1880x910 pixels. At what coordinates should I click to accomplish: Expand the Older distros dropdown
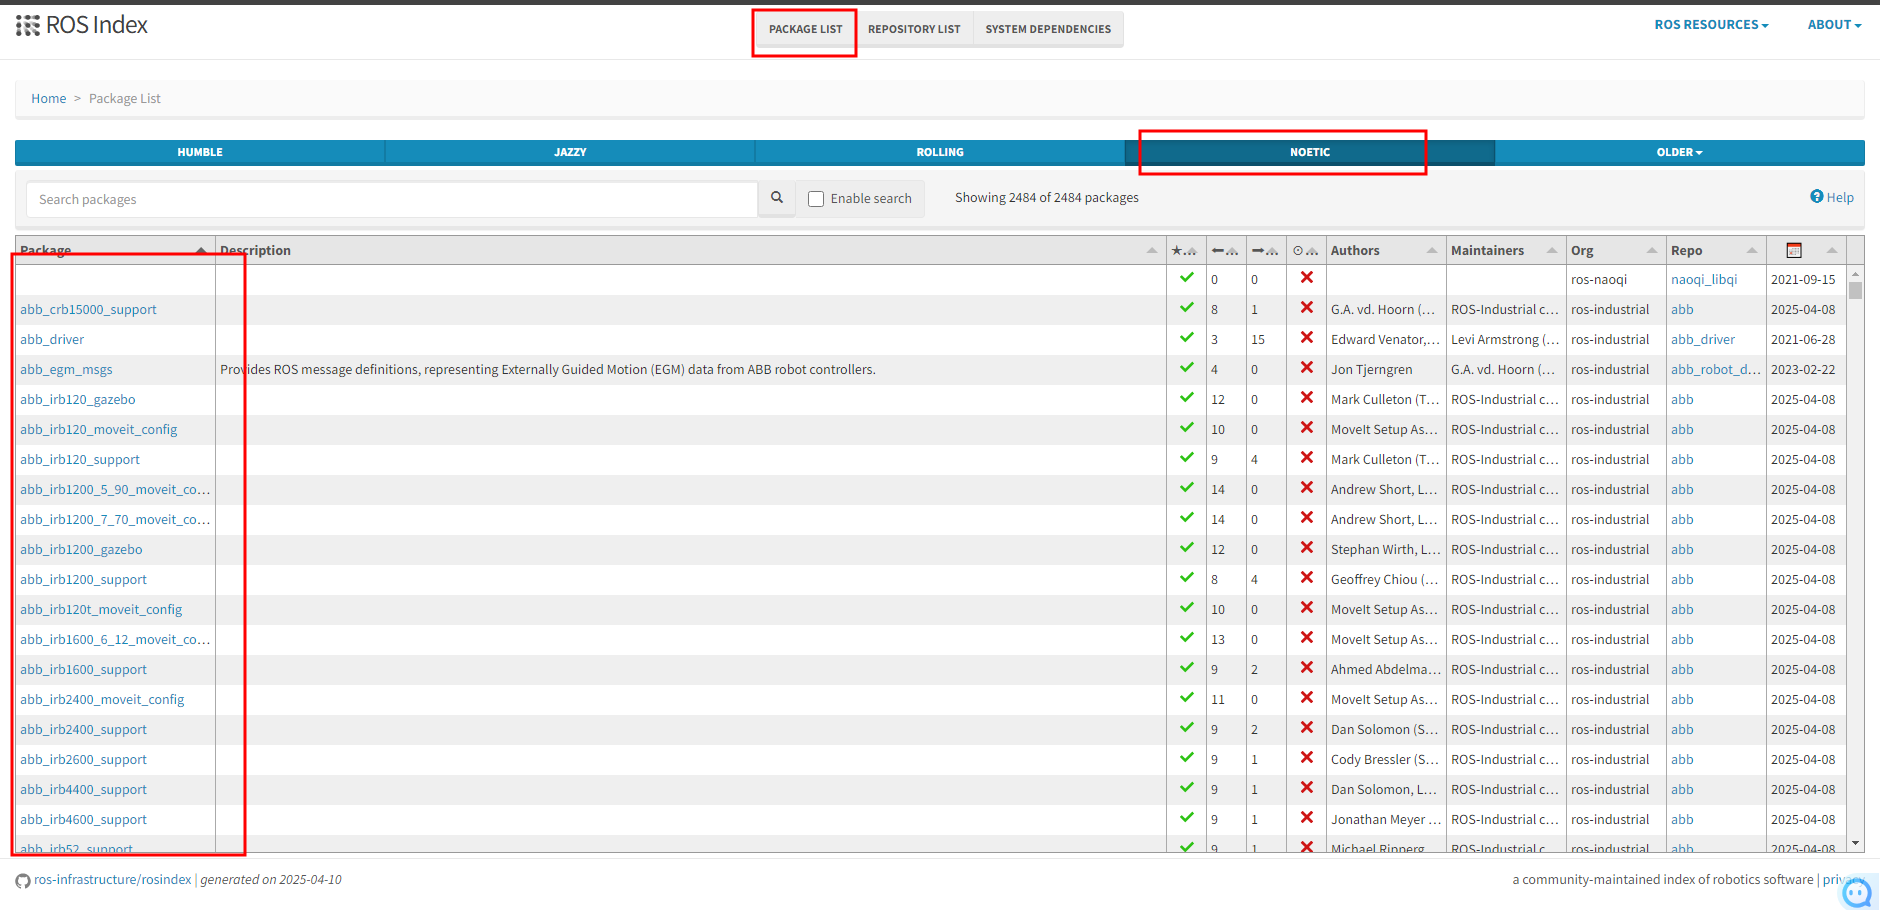(x=1679, y=152)
